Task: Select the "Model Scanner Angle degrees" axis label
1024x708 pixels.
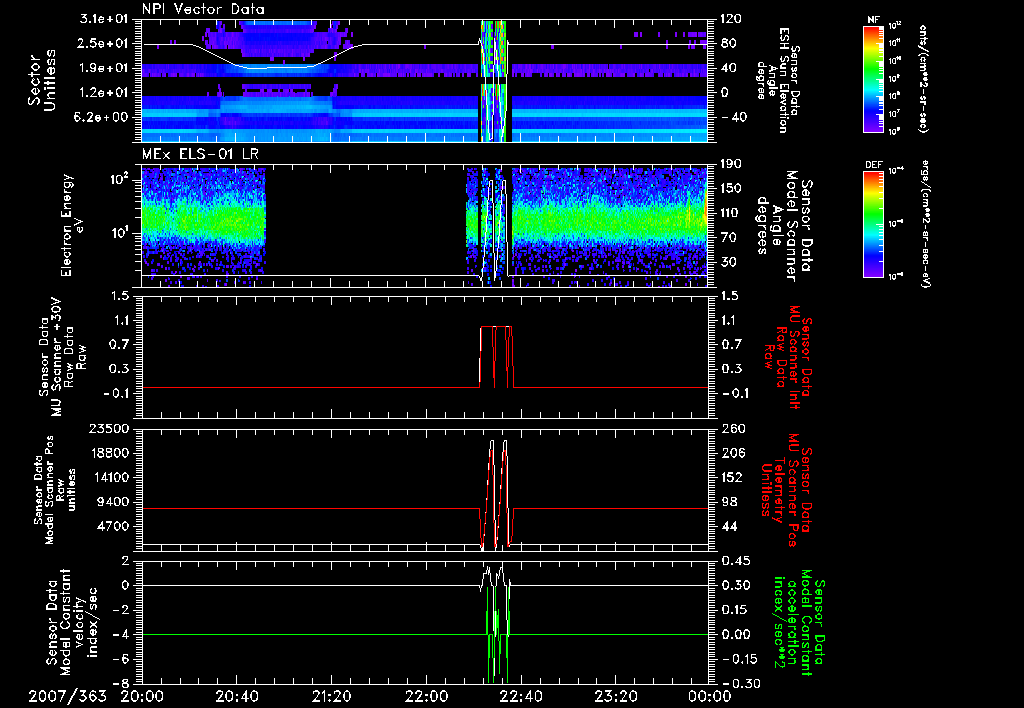Action: click(784, 225)
